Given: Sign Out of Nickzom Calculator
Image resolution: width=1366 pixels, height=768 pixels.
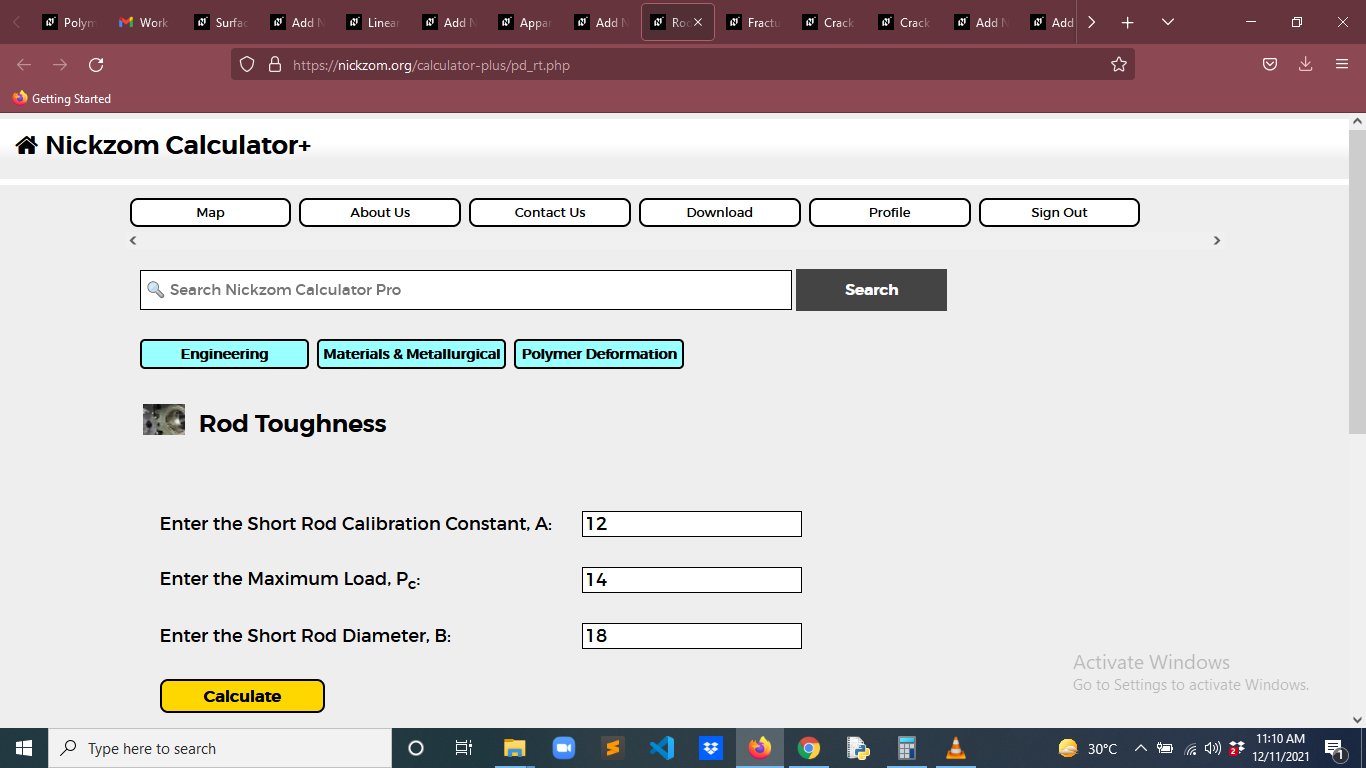Looking at the screenshot, I should 1059,212.
